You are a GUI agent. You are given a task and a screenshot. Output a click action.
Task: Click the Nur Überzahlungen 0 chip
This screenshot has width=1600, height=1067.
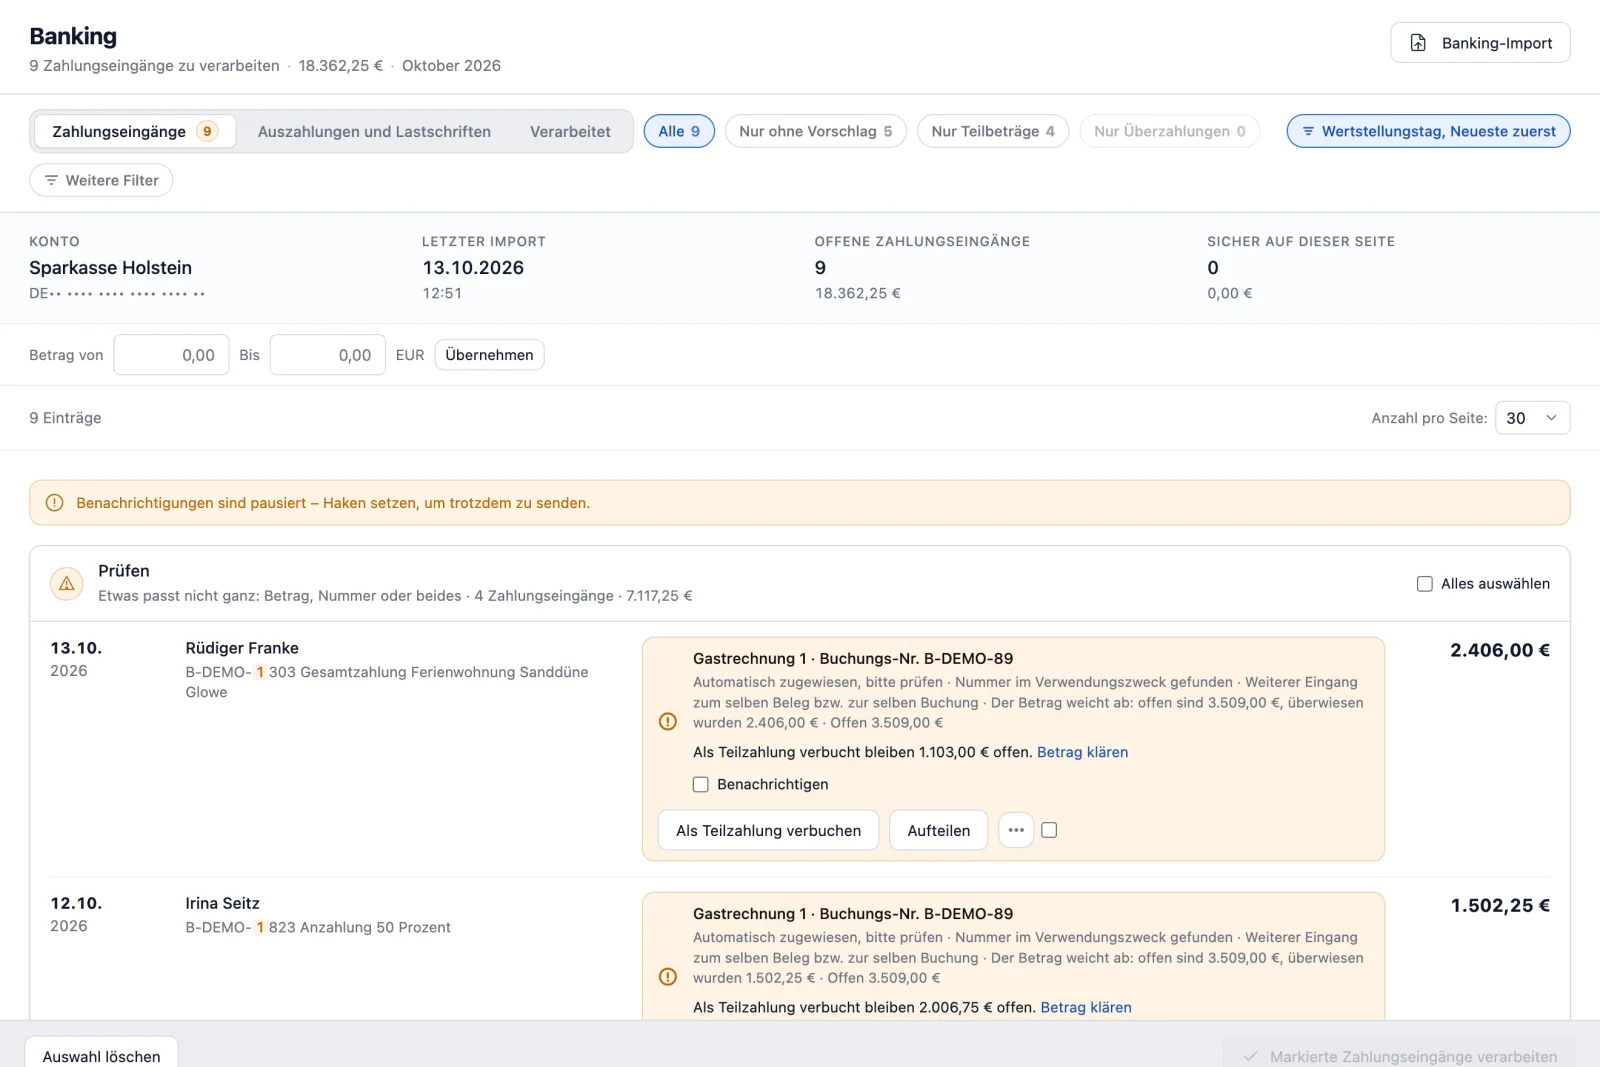click(x=1169, y=131)
